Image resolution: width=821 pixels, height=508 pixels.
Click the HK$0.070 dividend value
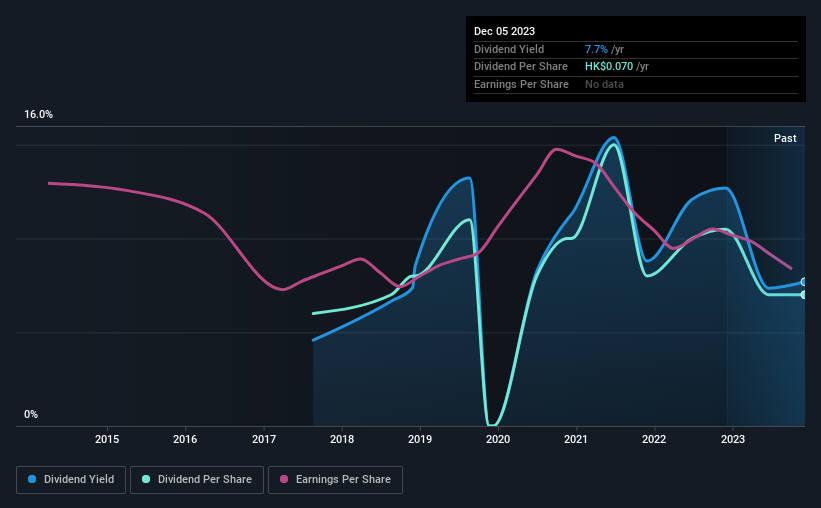pos(609,67)
